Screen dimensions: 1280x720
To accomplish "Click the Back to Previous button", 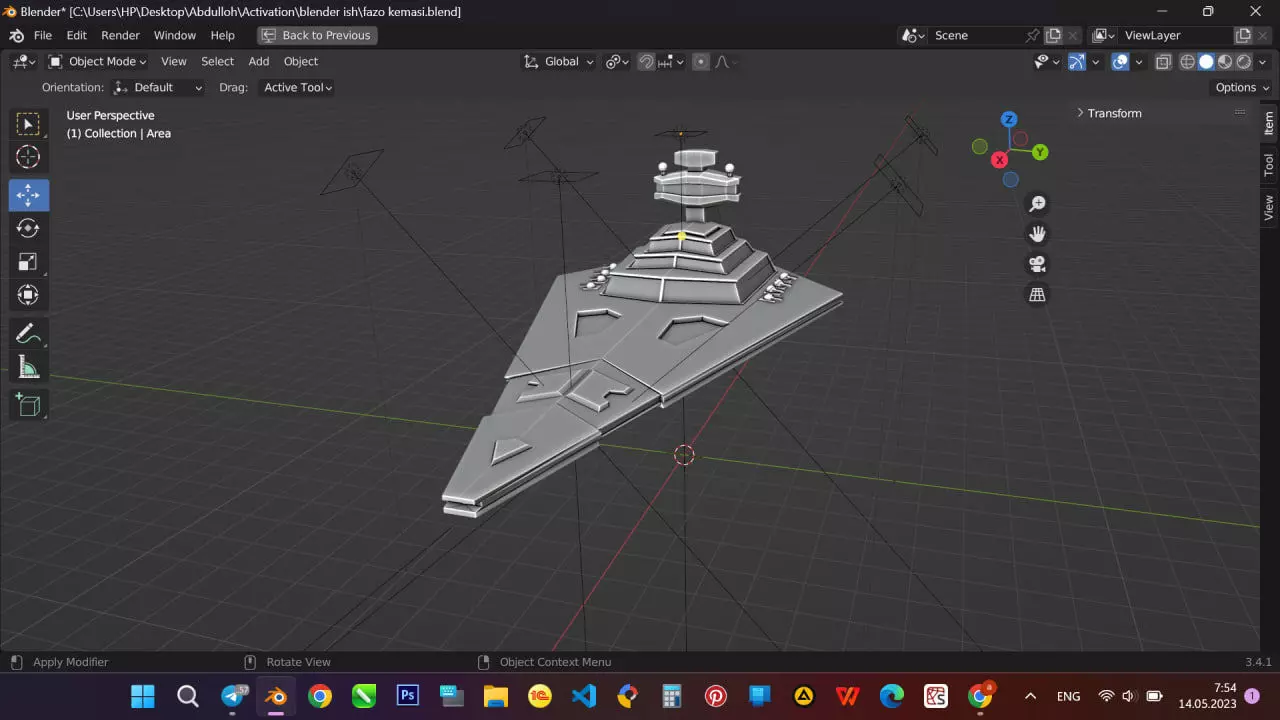I will pyautogui.click(x=317, y=35).
